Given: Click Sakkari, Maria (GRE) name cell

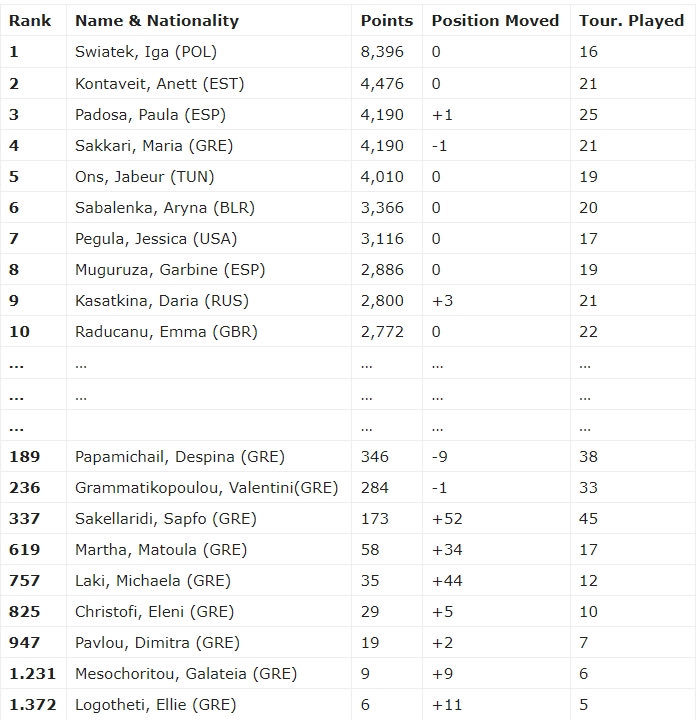Looking at the screenshot, I should [154, 146].
